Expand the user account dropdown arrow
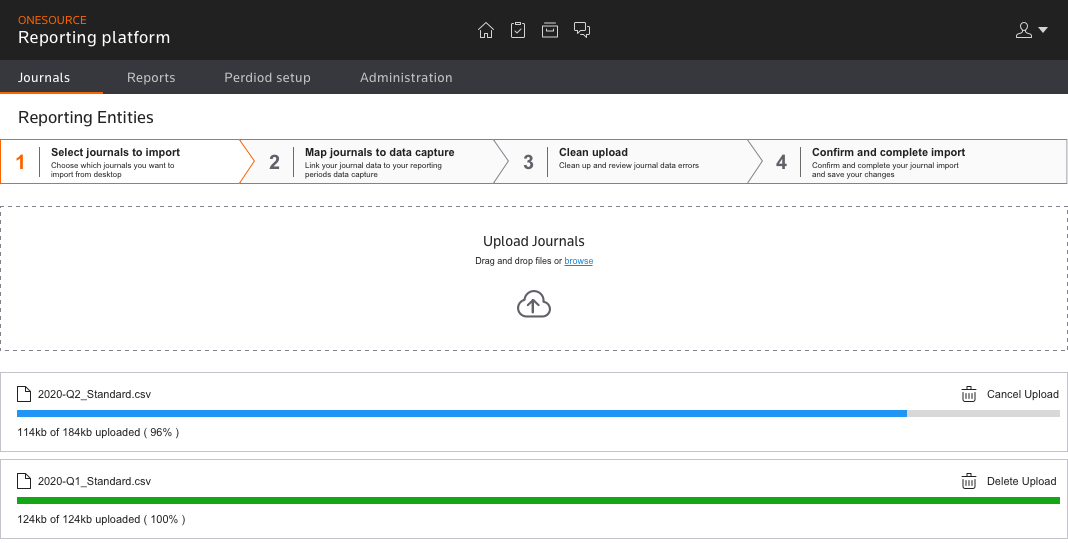 click(1043, 30)
